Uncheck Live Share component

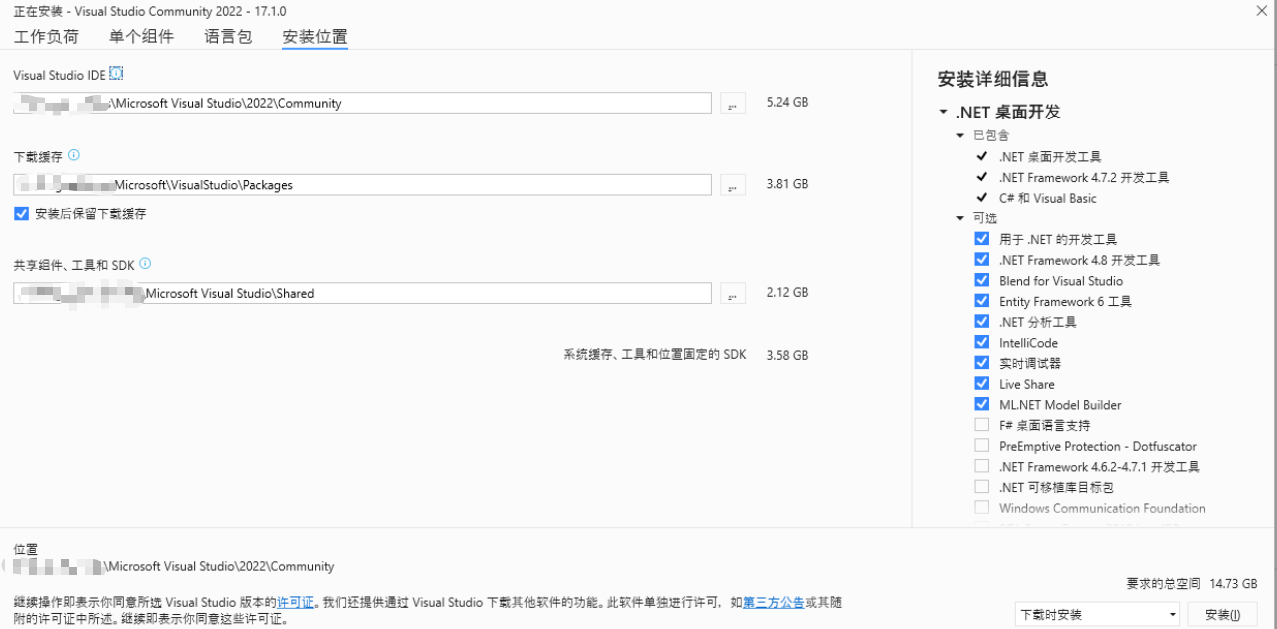tap(981, 384)
